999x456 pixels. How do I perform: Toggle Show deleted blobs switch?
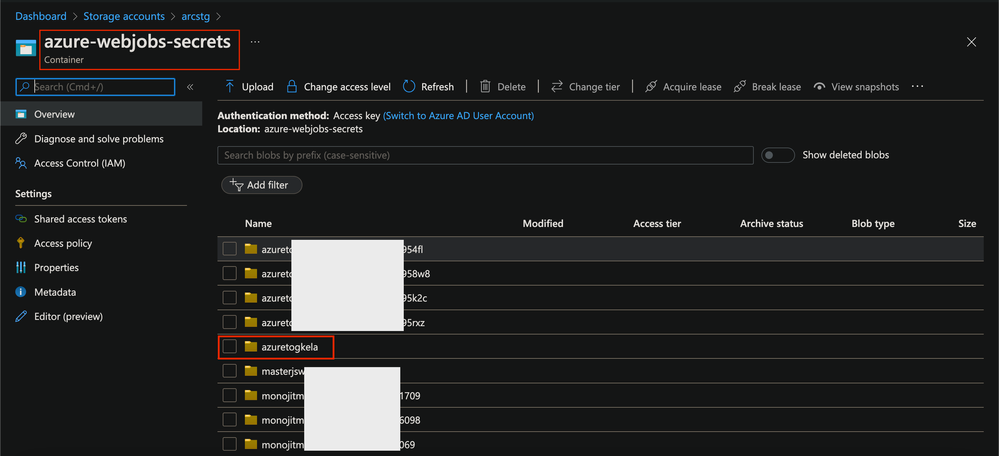[x=778, y=155]
